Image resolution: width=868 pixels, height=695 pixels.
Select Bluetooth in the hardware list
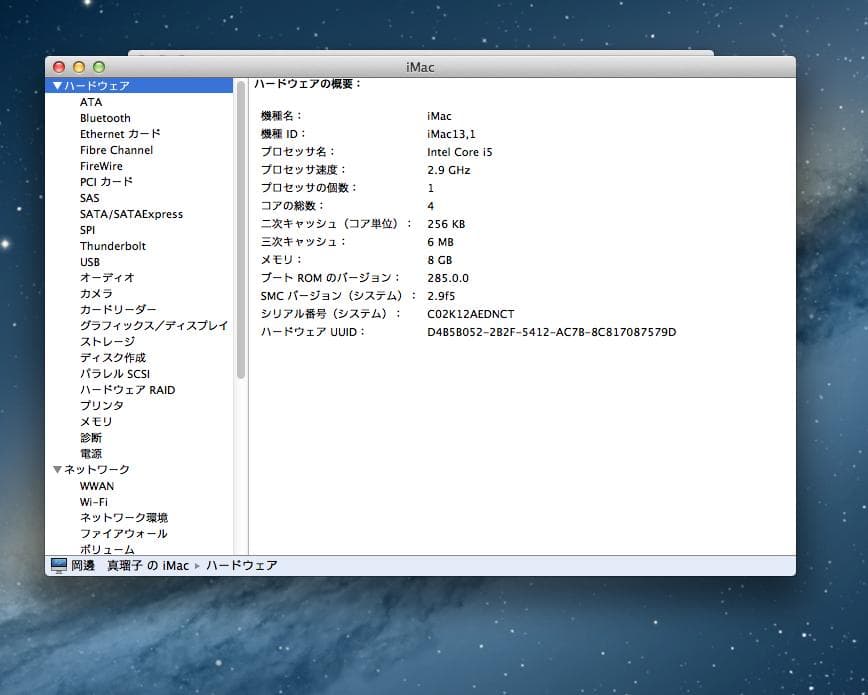[105, 117]
